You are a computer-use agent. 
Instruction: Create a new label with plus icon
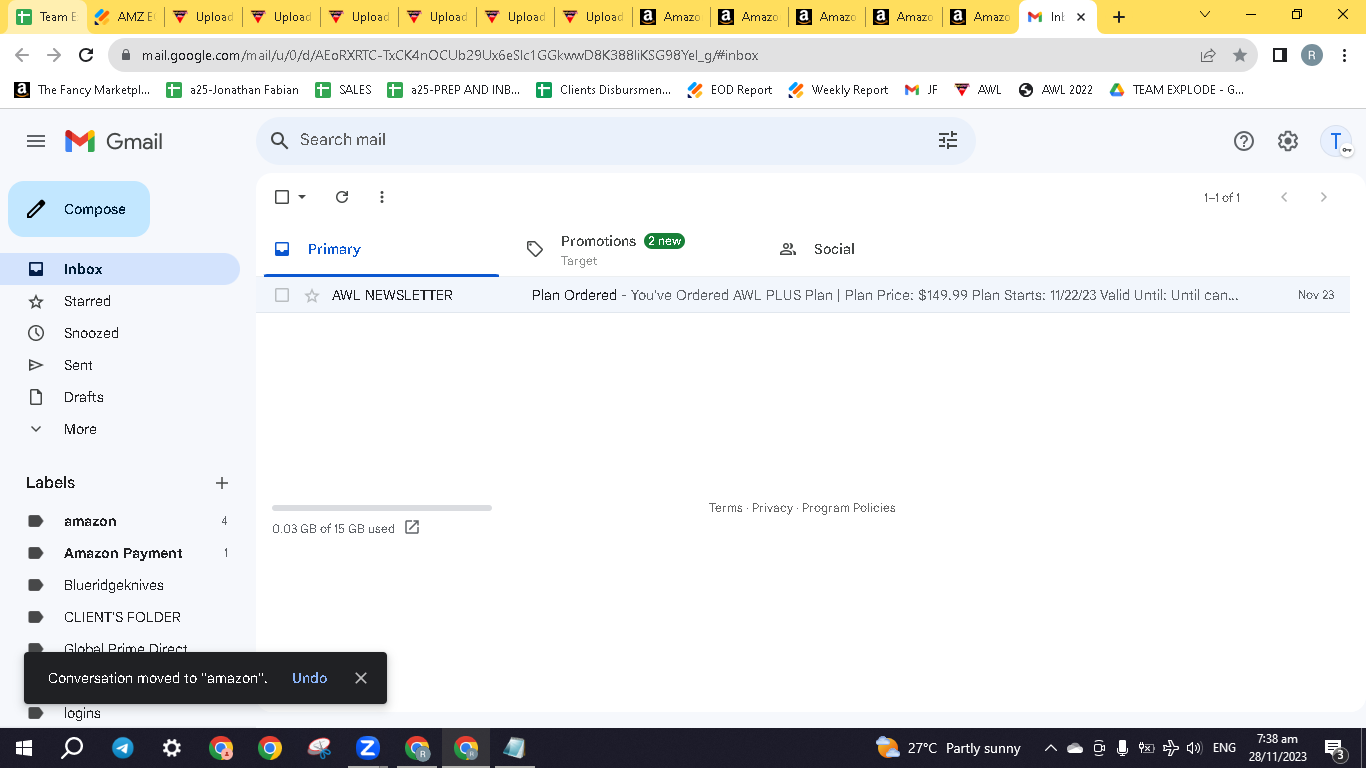point(222,483)
